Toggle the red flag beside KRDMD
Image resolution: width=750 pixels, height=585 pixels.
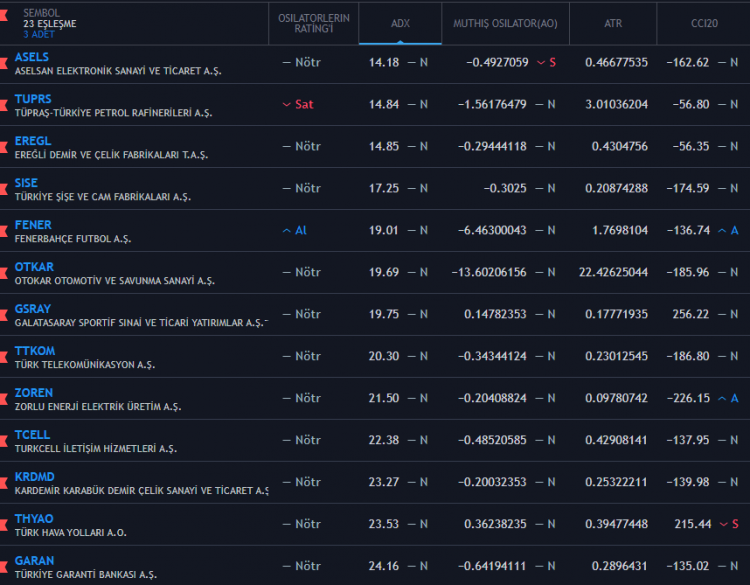click(x=3, y=483)
